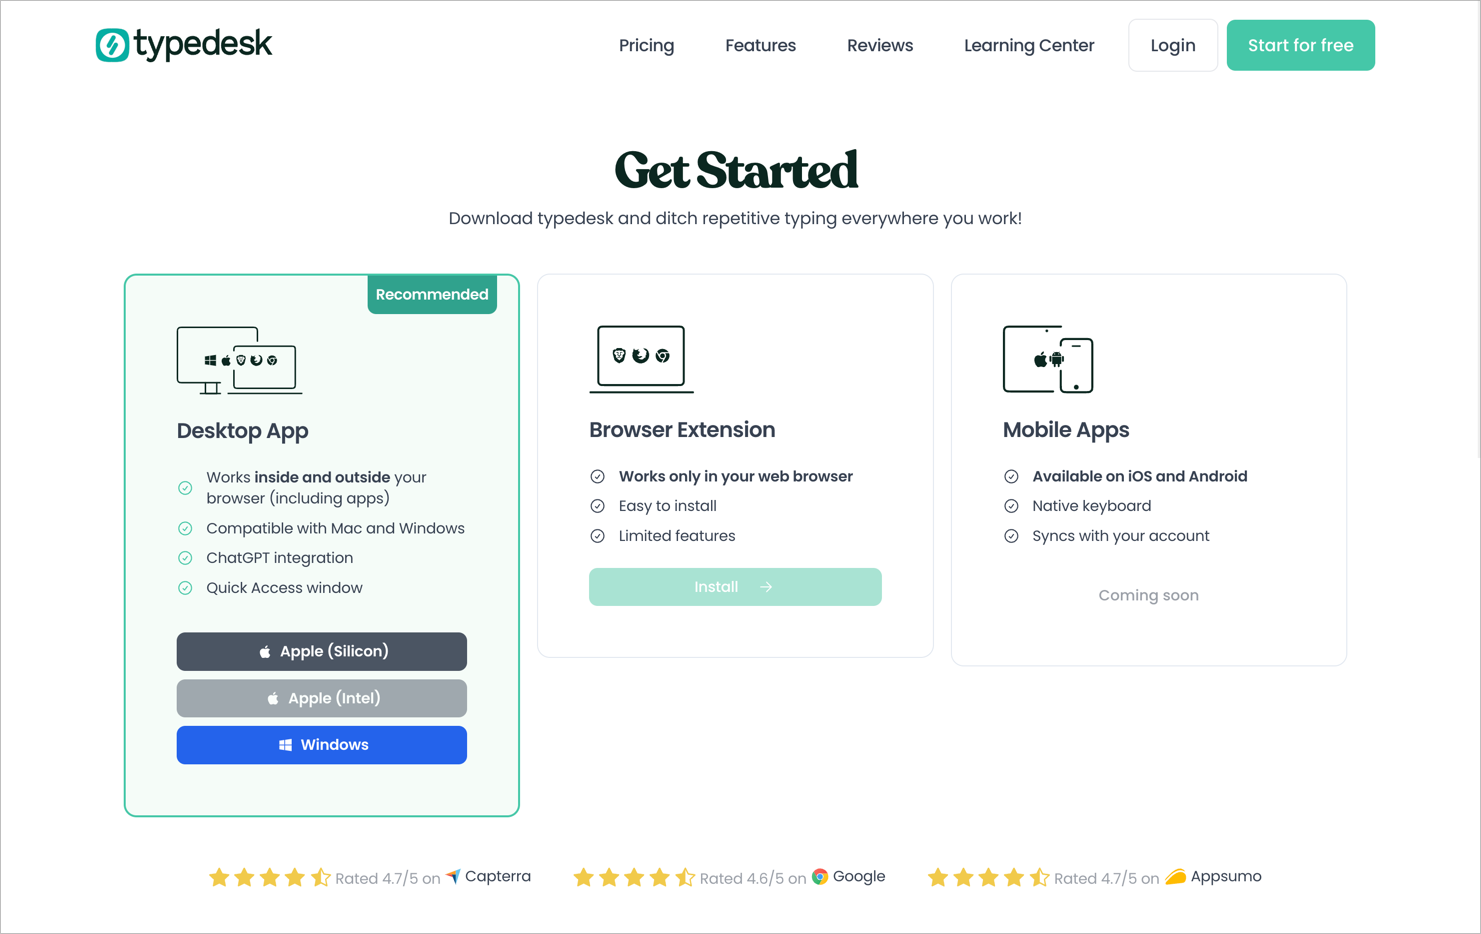Click the typedesk logo icon
The image size is (1481, 934).
(112, 45)
